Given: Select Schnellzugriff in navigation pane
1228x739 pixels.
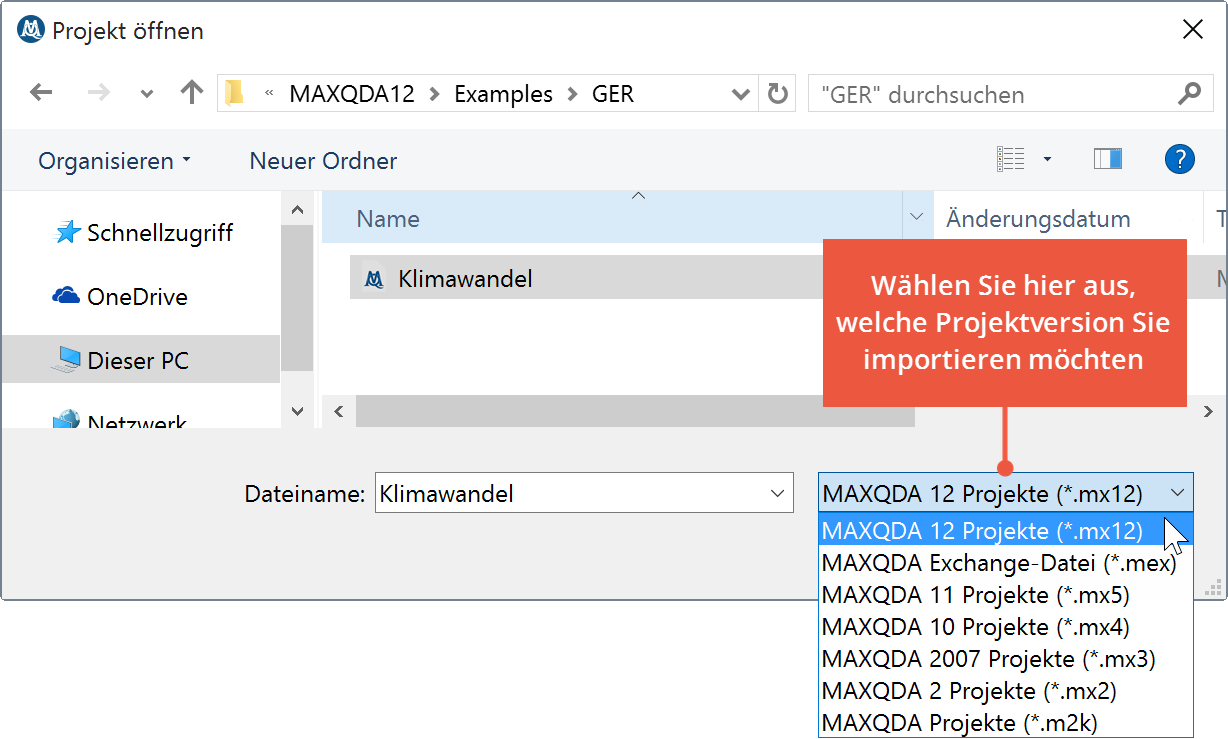Looking at the screenshot, I should 159,233.
